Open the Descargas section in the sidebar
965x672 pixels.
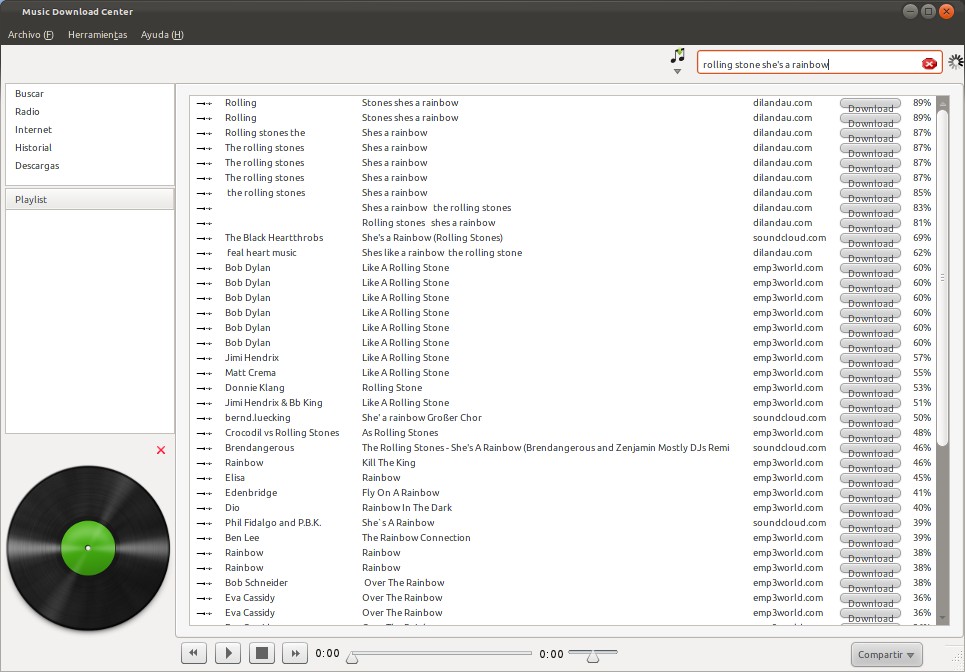click(x=37, y=165)
